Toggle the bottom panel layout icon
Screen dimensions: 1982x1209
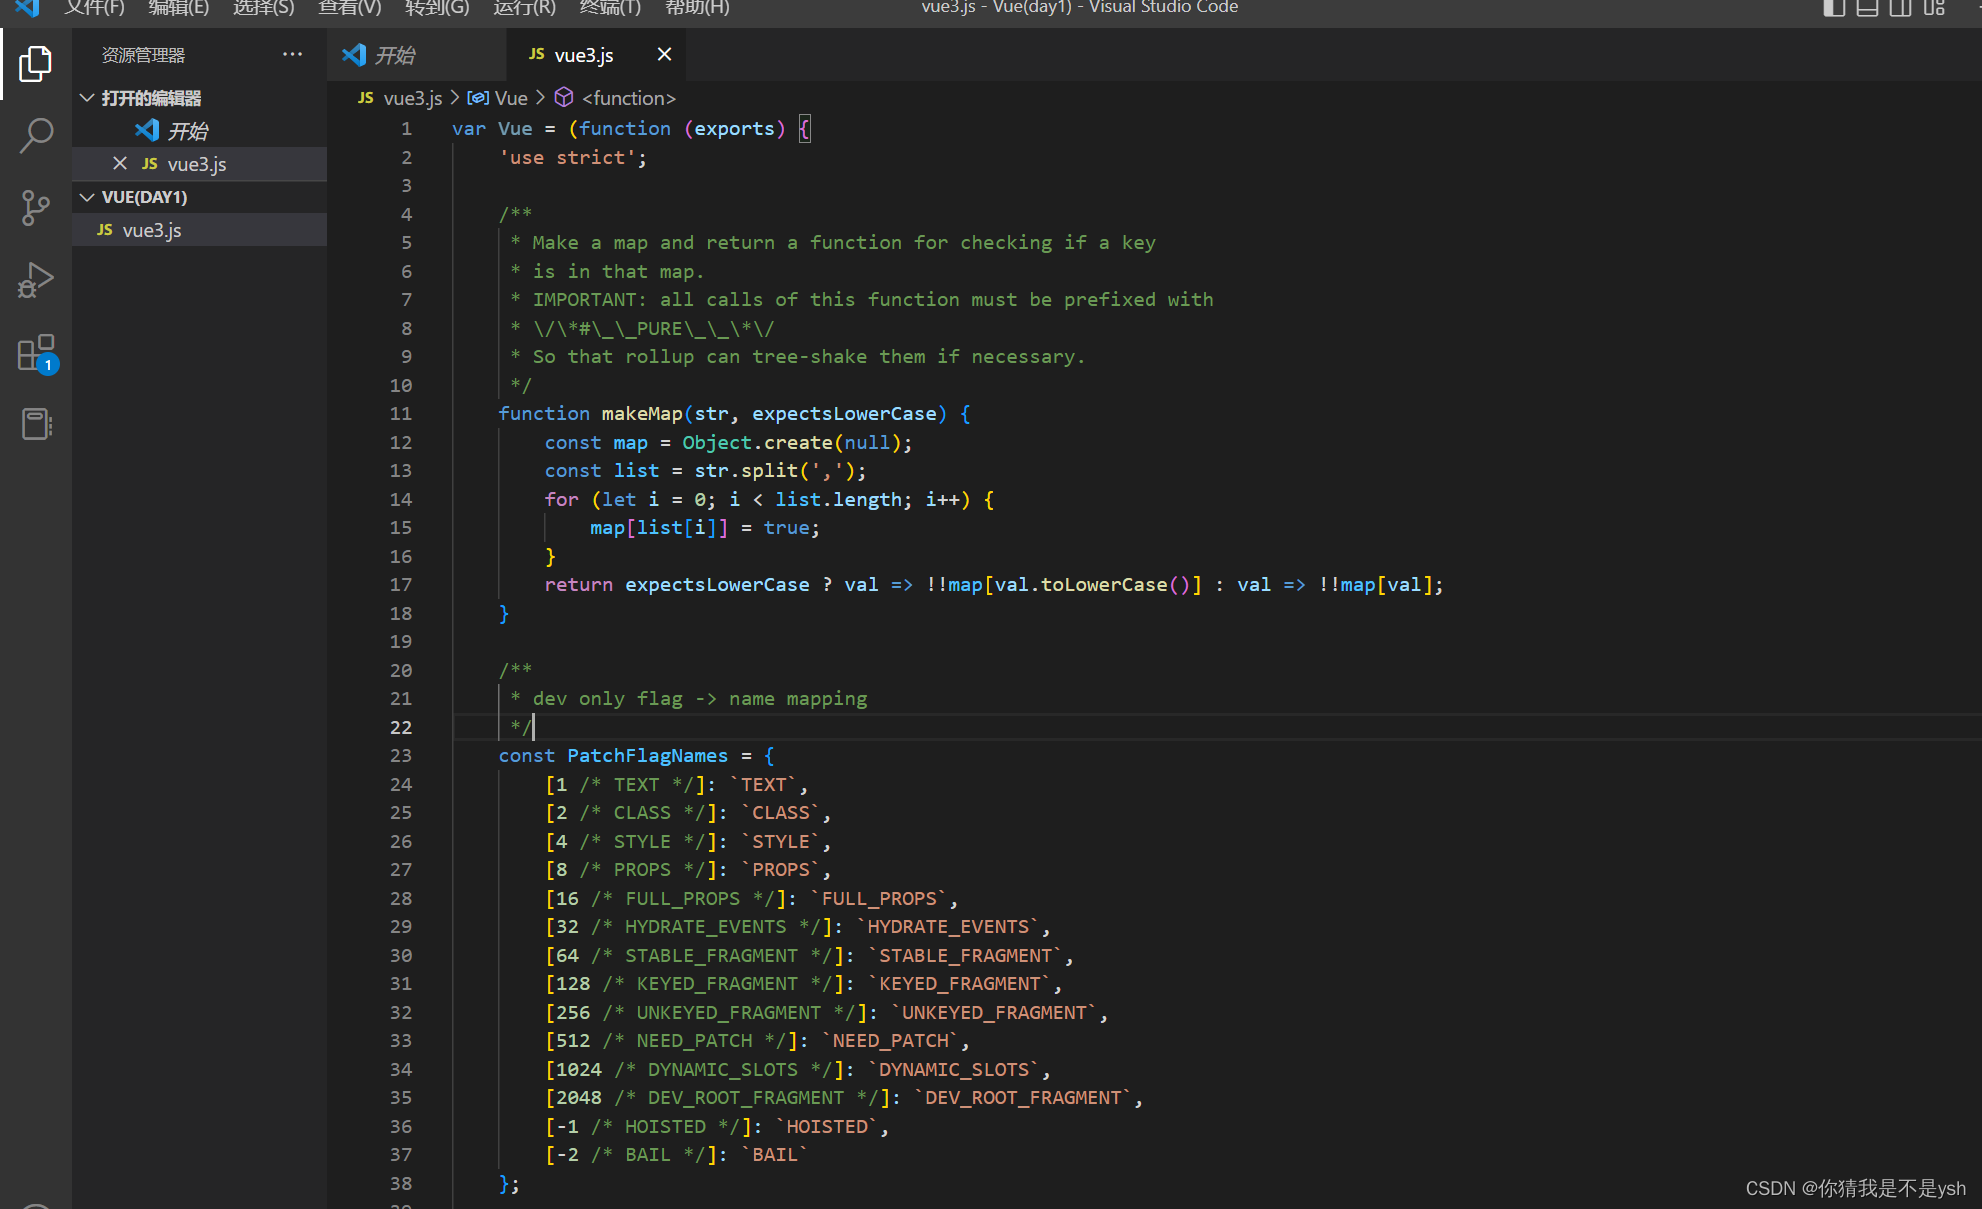1867,8
